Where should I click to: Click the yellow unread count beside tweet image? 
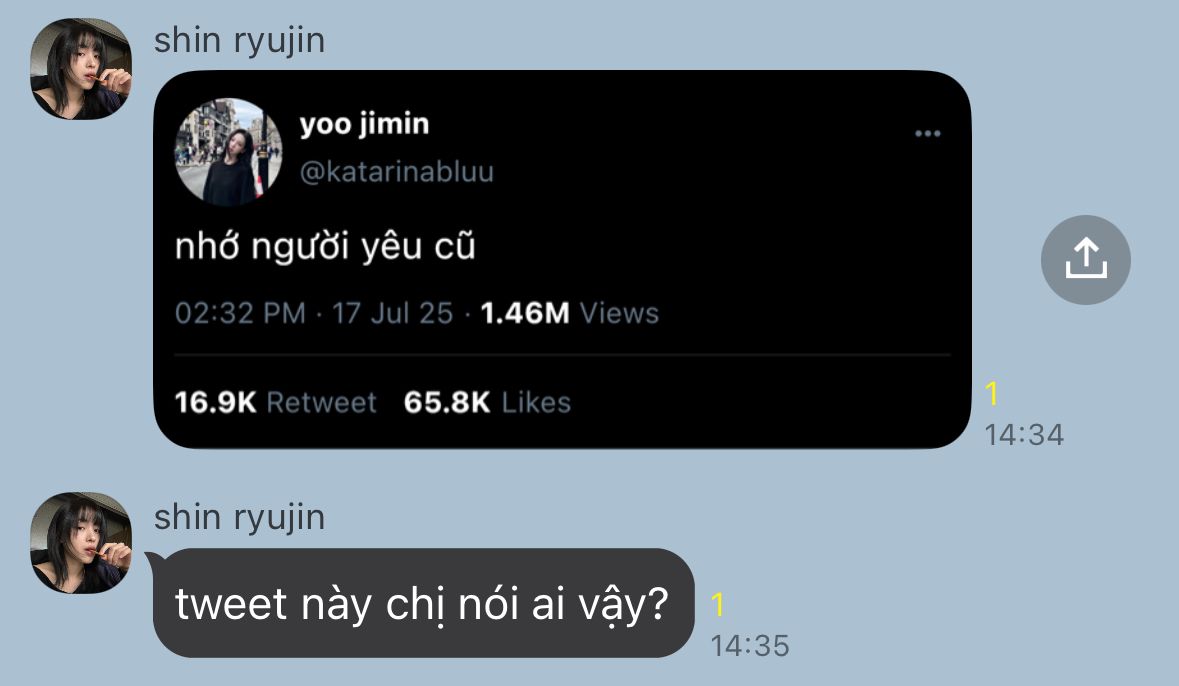(992, 394)
